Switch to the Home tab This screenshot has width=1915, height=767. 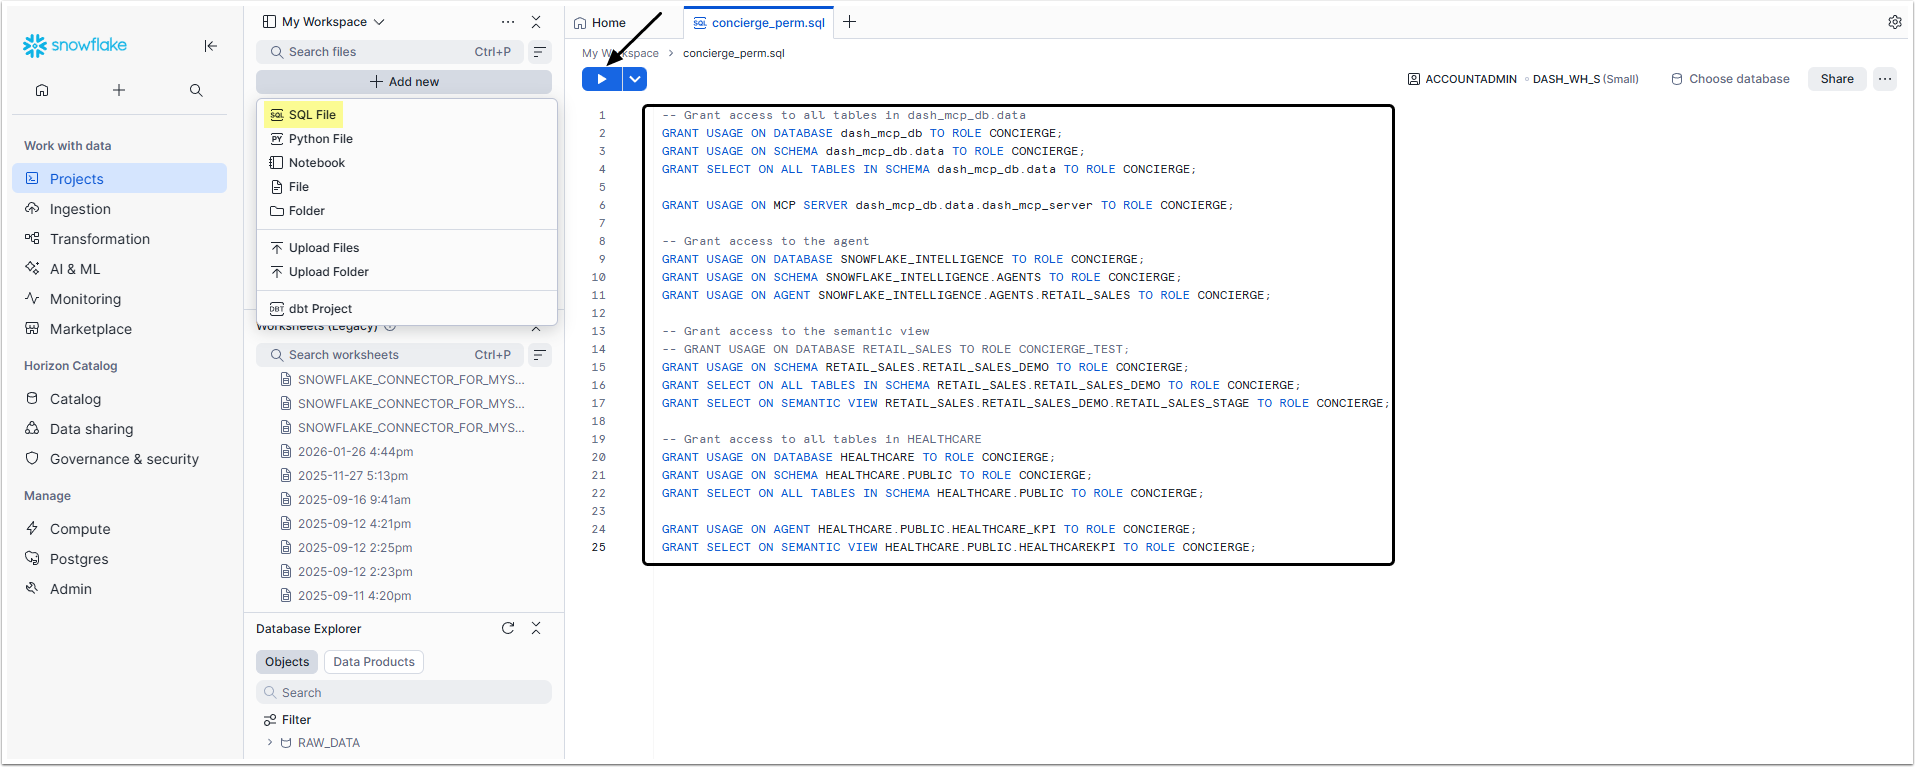(600, 23)
